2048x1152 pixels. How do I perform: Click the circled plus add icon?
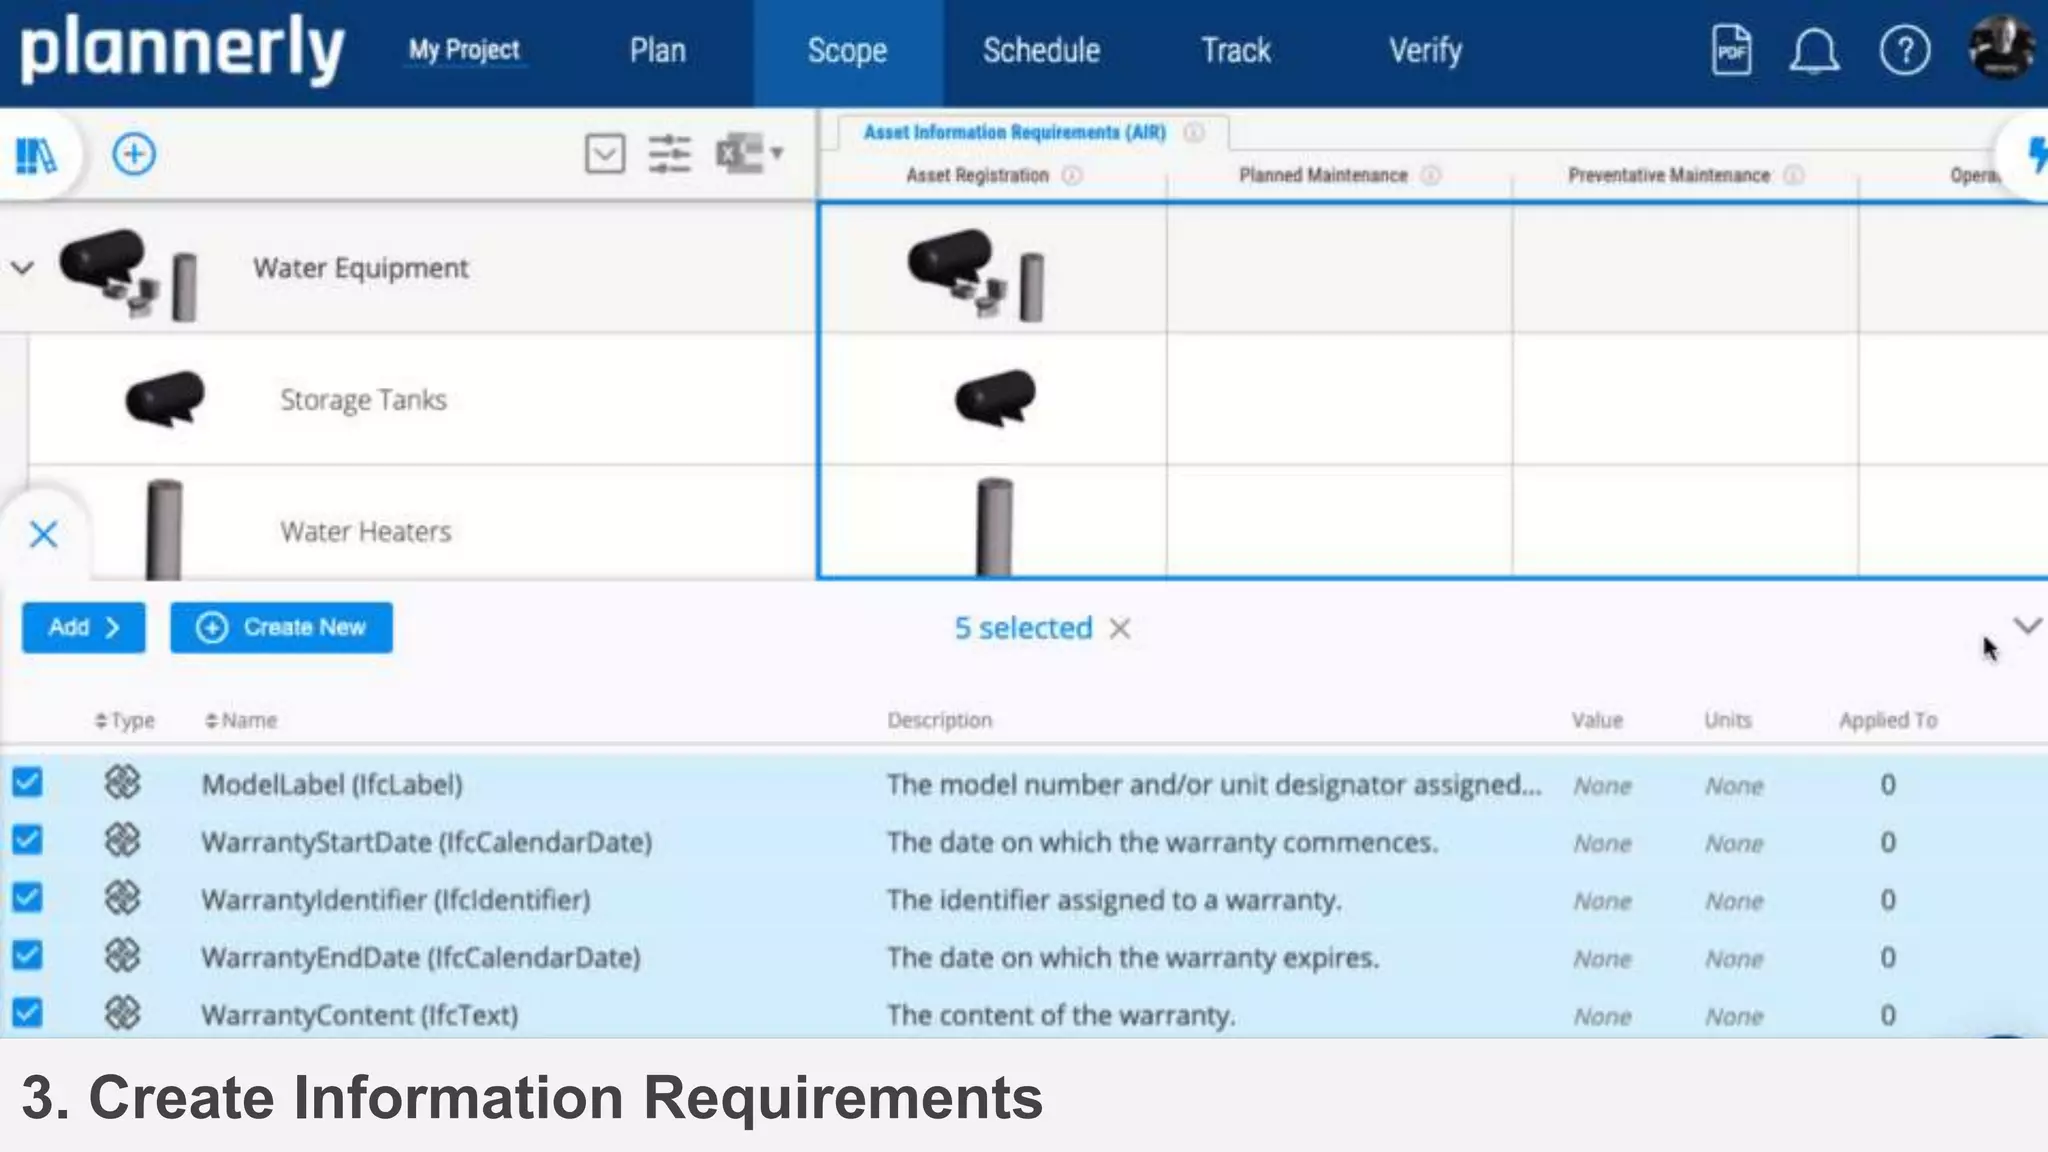pyautogui.click(x=133, y=154)
